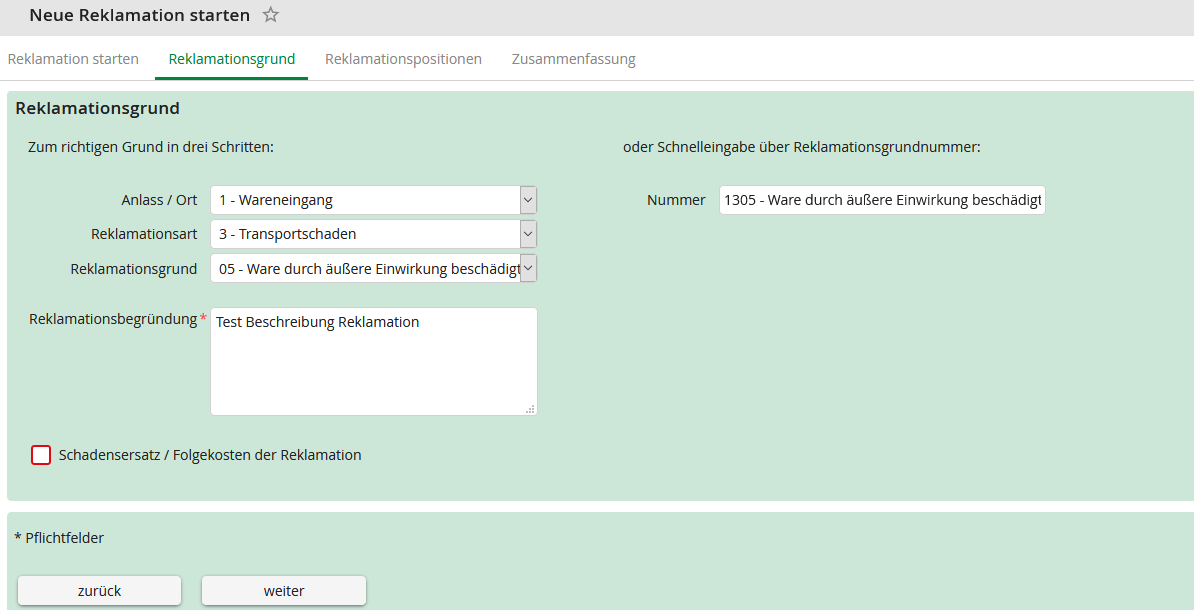Click the Reklamationsart field label
Image resolution: width=1194 pixels, height=610 pixels.
tap(144, 234)
